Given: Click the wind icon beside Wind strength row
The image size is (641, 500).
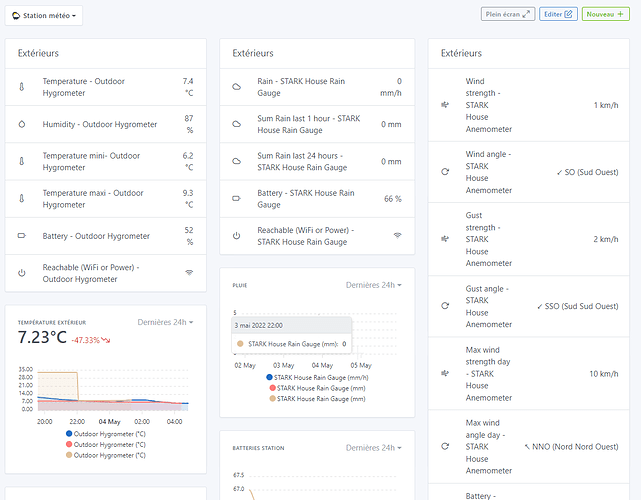Looking at the screenshot, I should coord(445,104).
